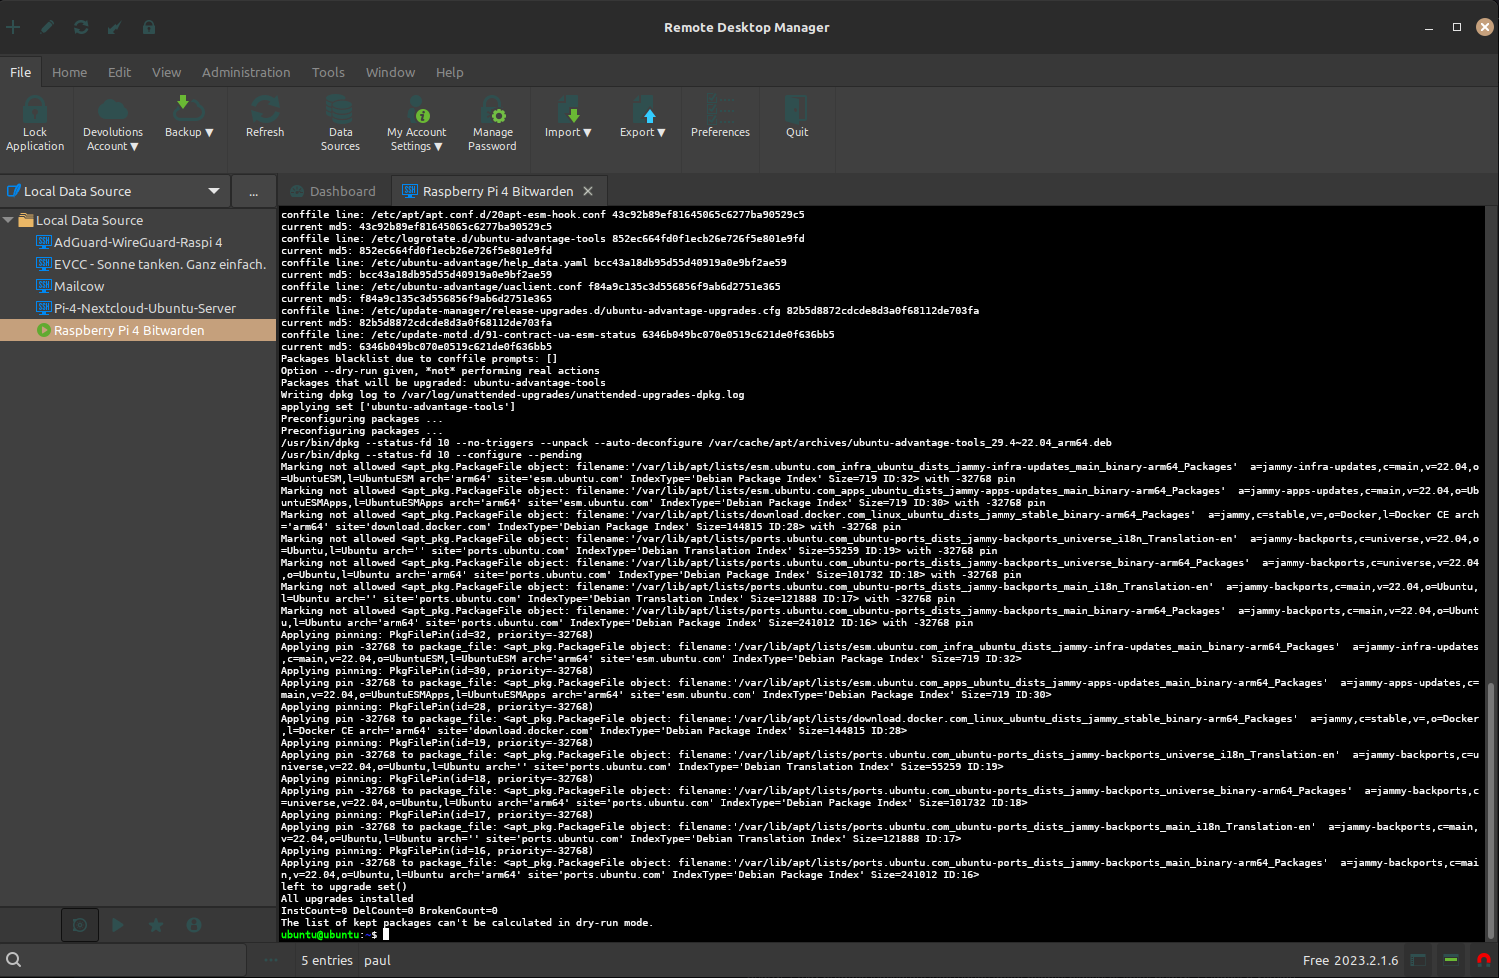Collapse the Local Data Source tree folder

point(9,220)
